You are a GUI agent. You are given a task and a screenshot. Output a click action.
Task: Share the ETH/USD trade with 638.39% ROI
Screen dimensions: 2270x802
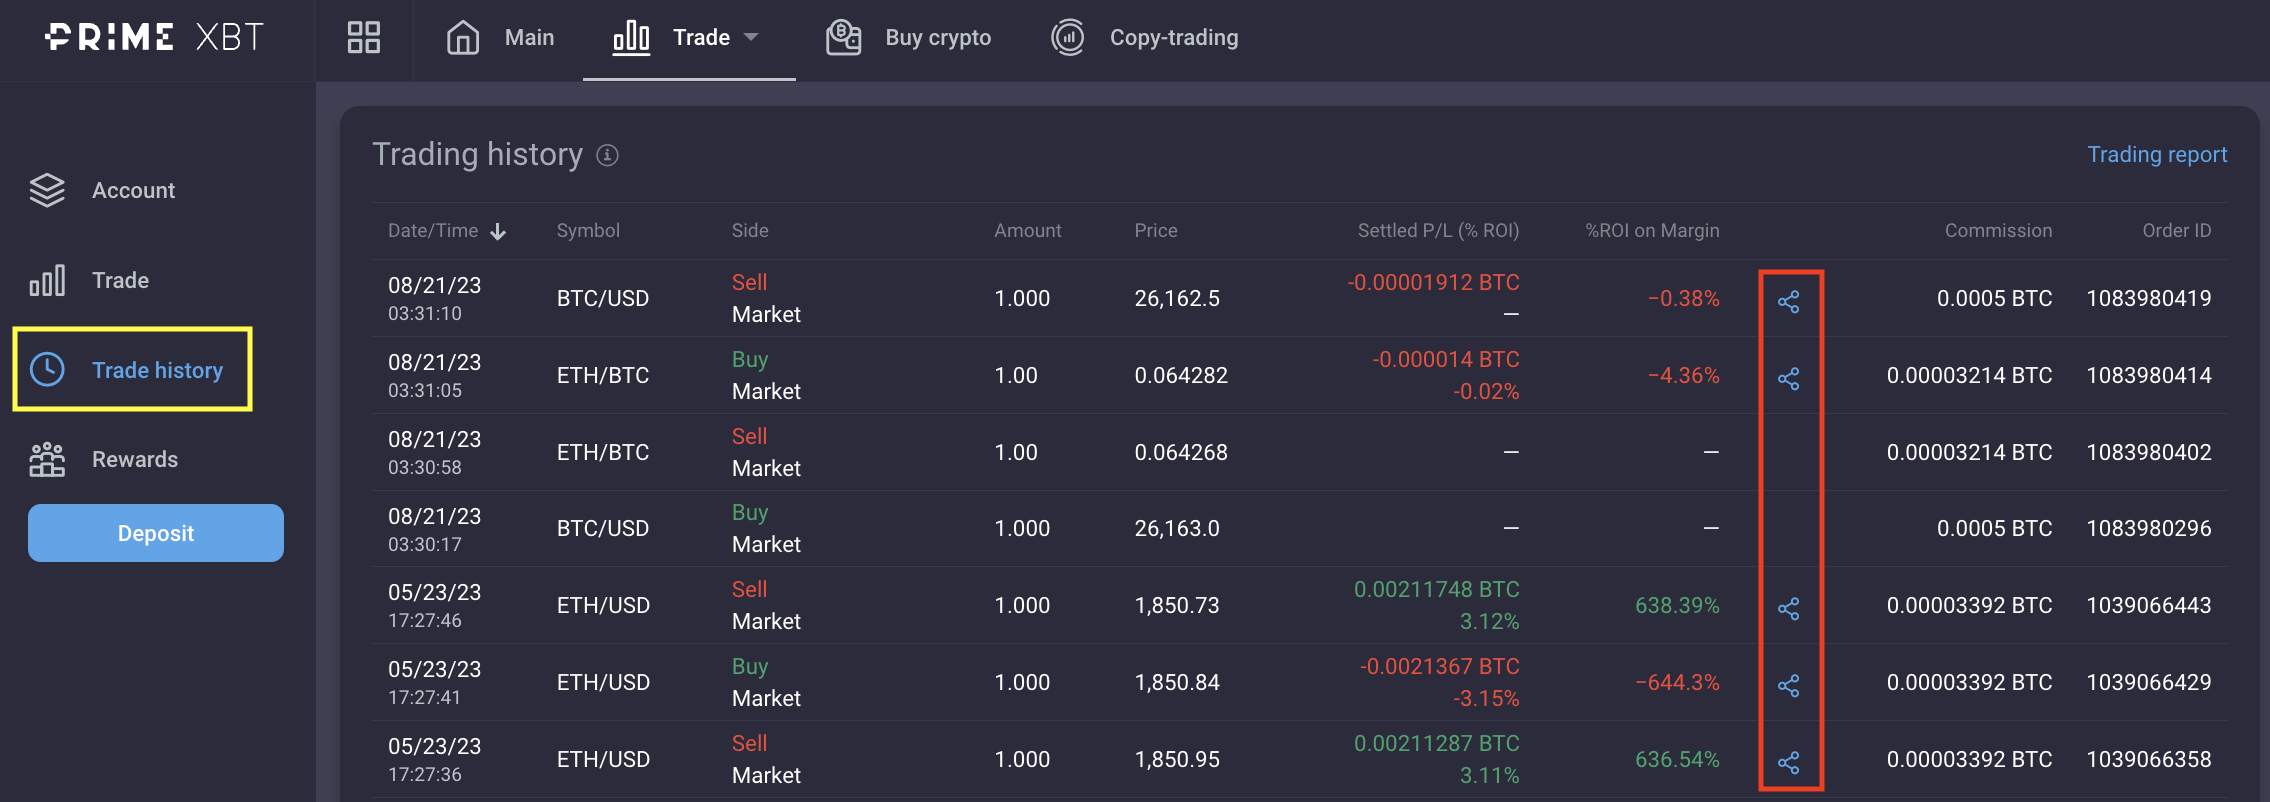coord(1789,608)
